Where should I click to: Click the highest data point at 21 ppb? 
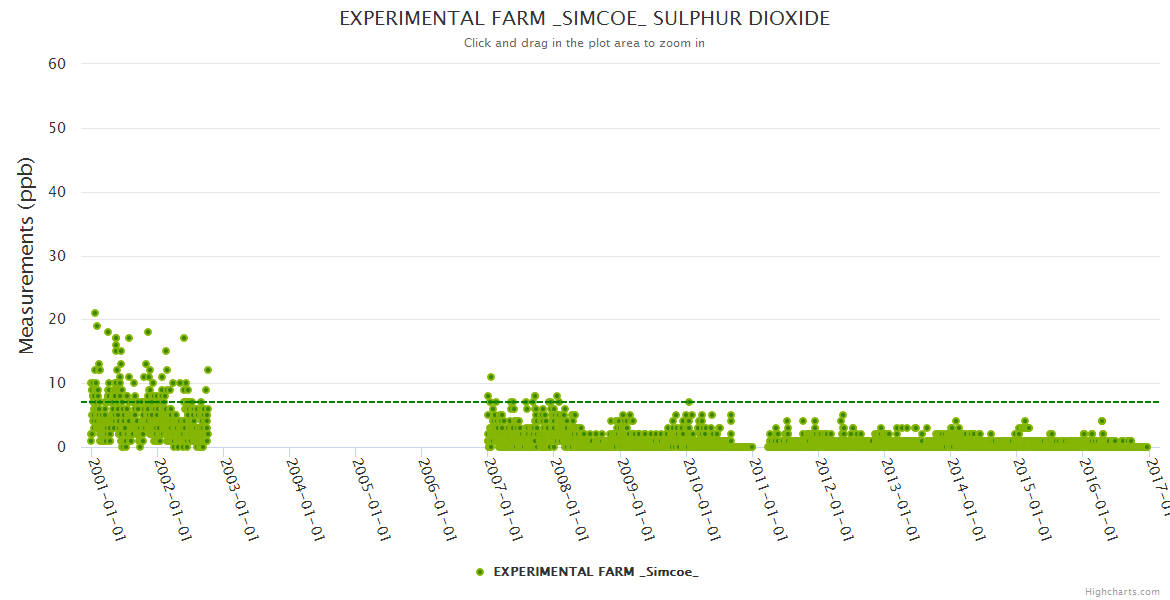coord(95,313)
